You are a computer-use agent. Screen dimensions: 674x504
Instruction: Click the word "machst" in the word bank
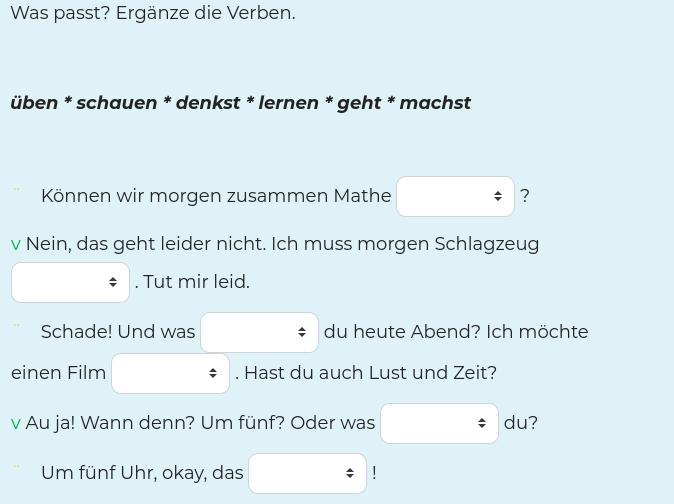(x=435, y=103)
